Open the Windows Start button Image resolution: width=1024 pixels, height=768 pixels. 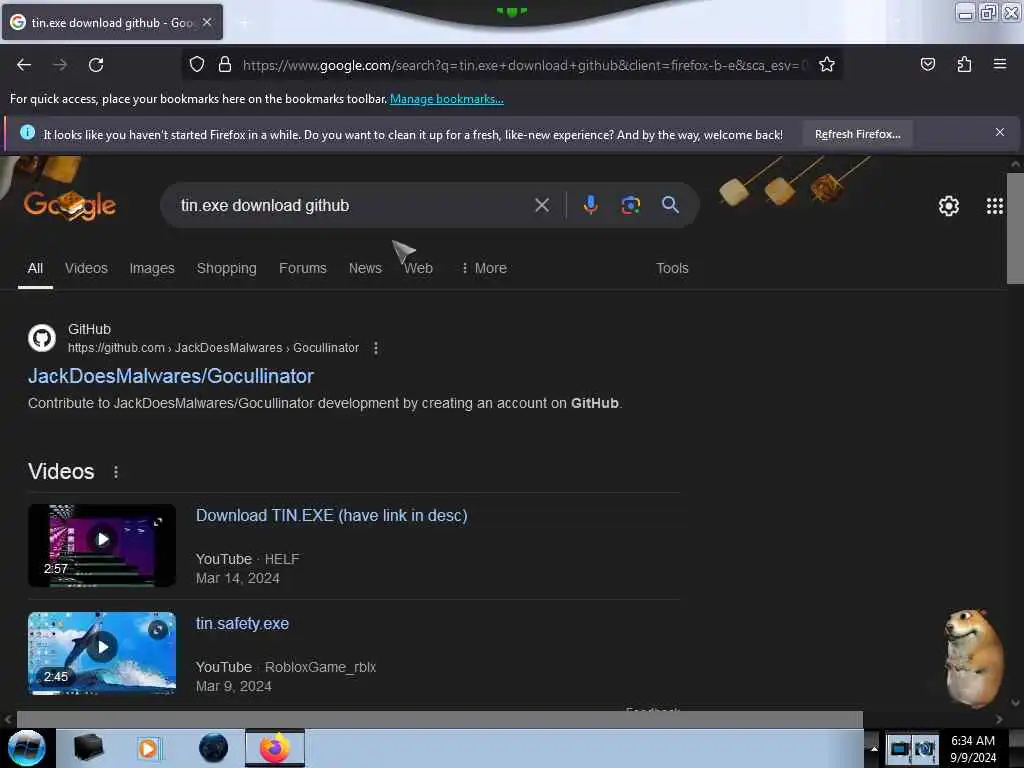tap(26, 748)
